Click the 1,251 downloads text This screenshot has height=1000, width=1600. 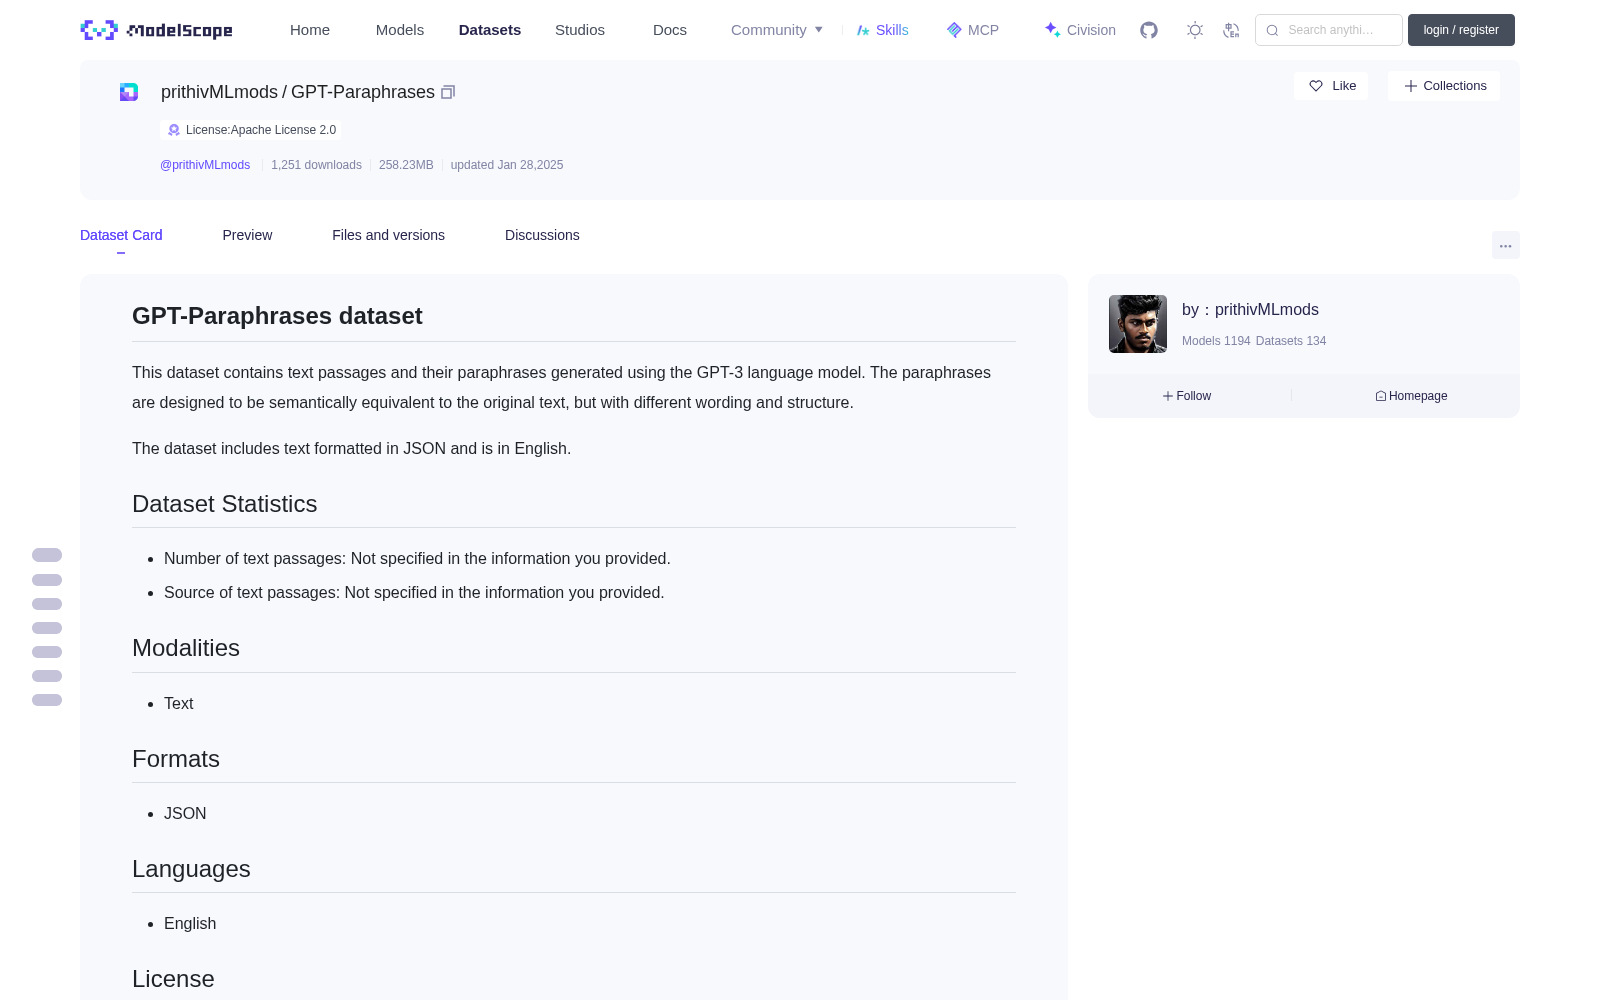[x=316, y=165]
